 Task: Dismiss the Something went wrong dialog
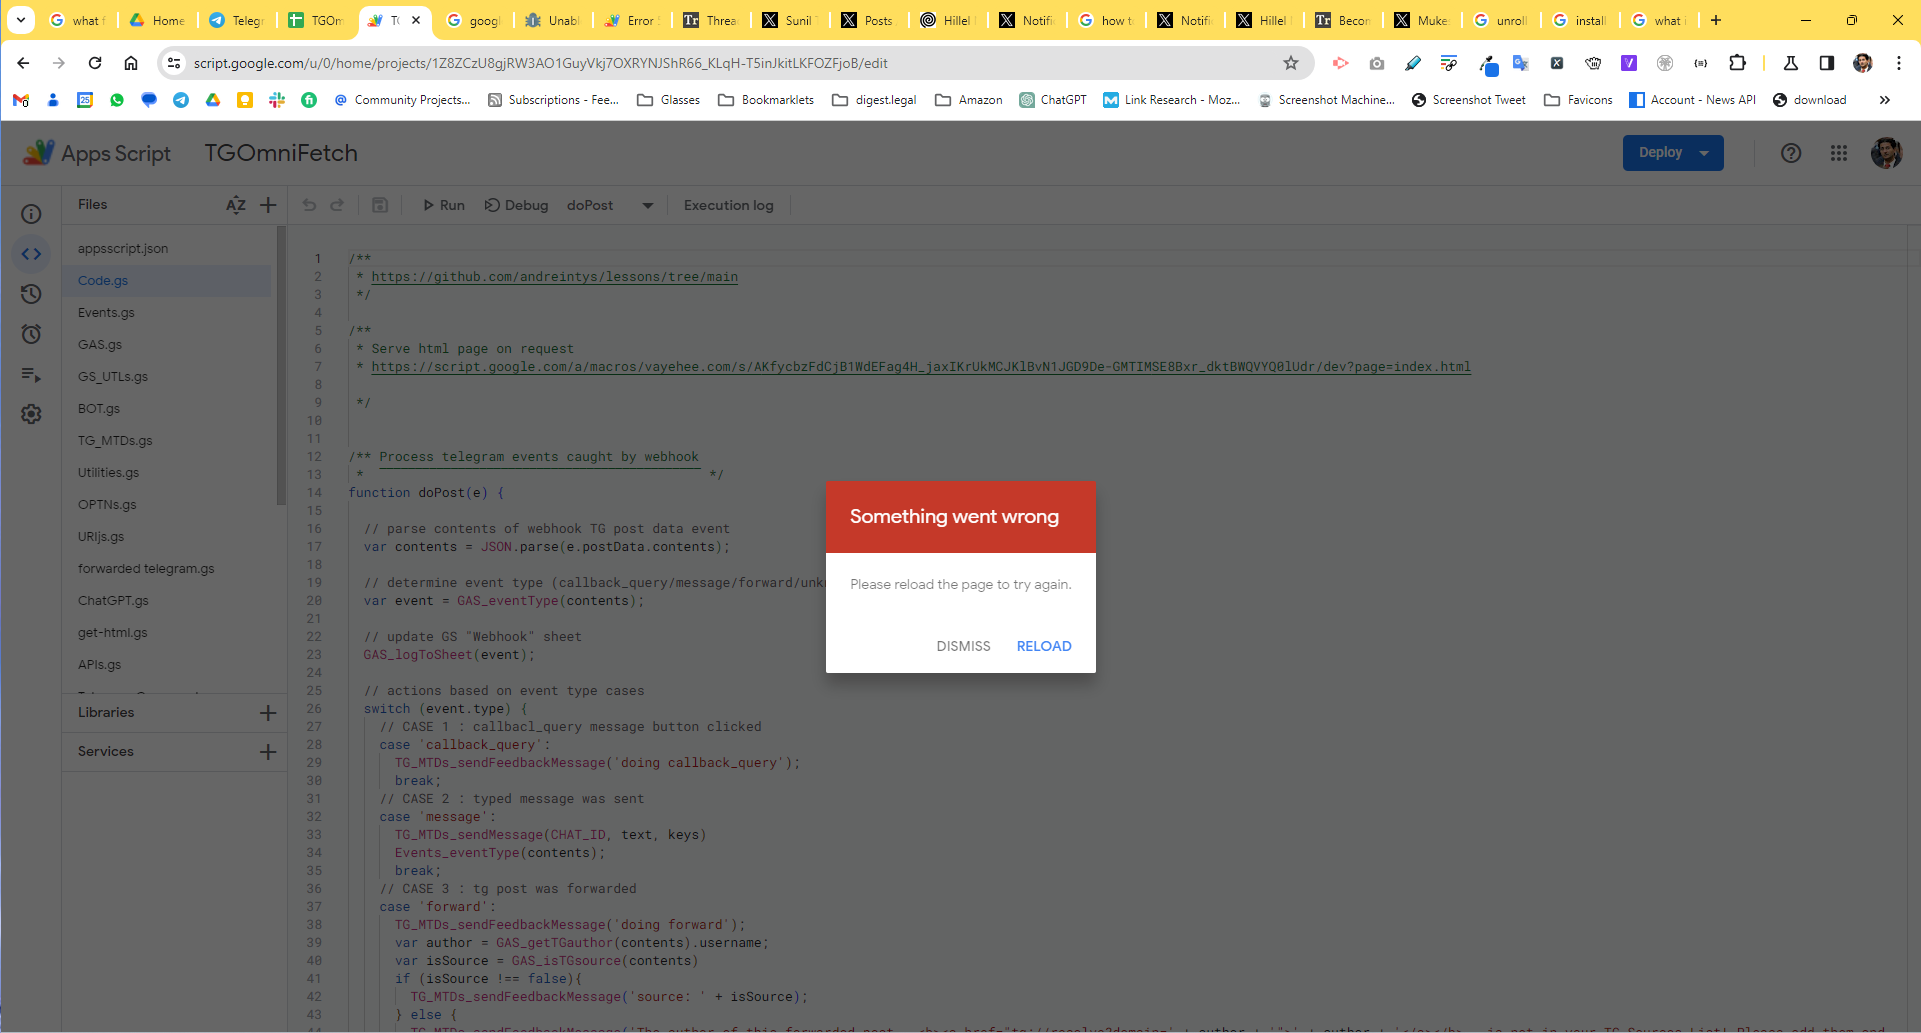963,646
